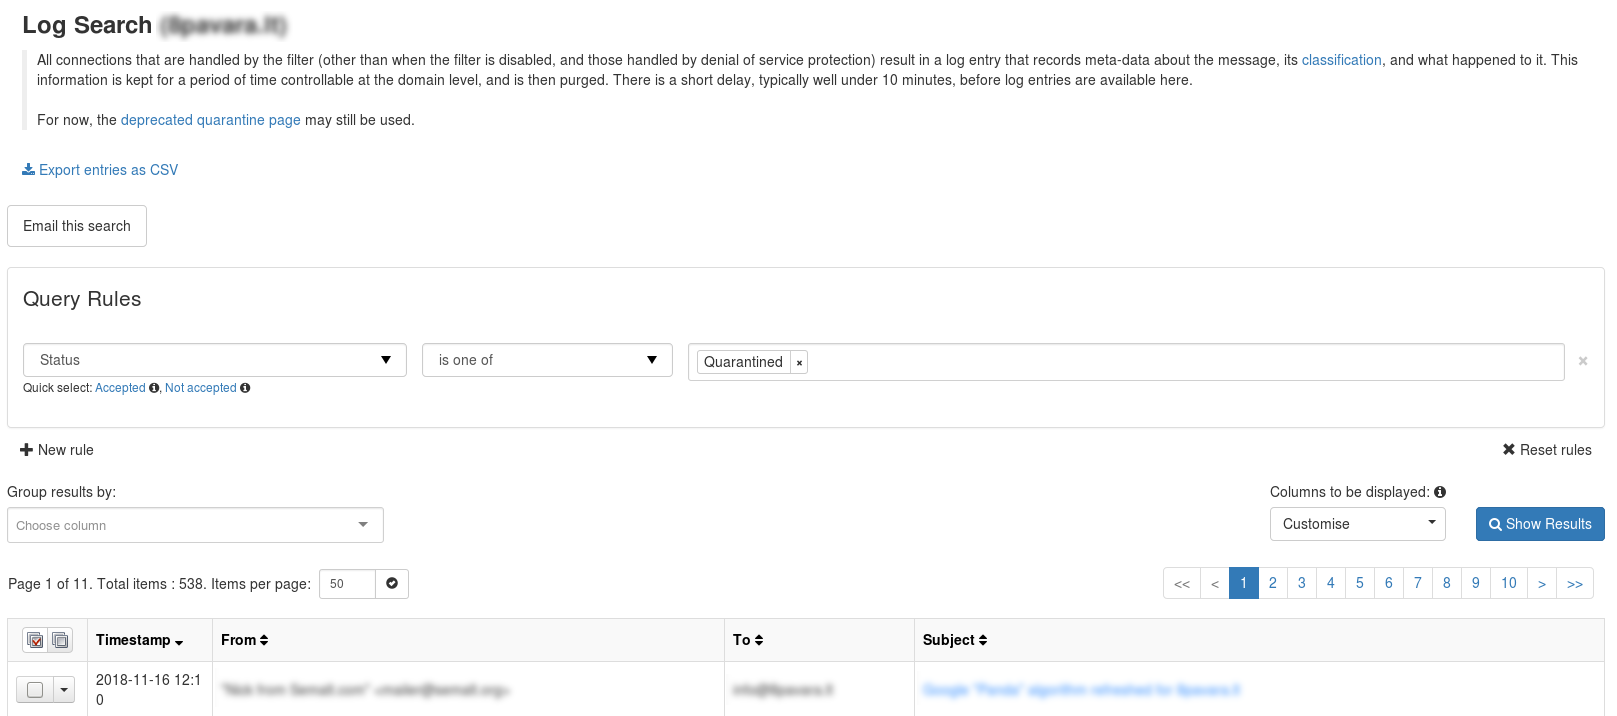Image resolution: width=1617 pixels, height=716 pixels.
Task: Jump to last page with >> button
Action: 1574,583
